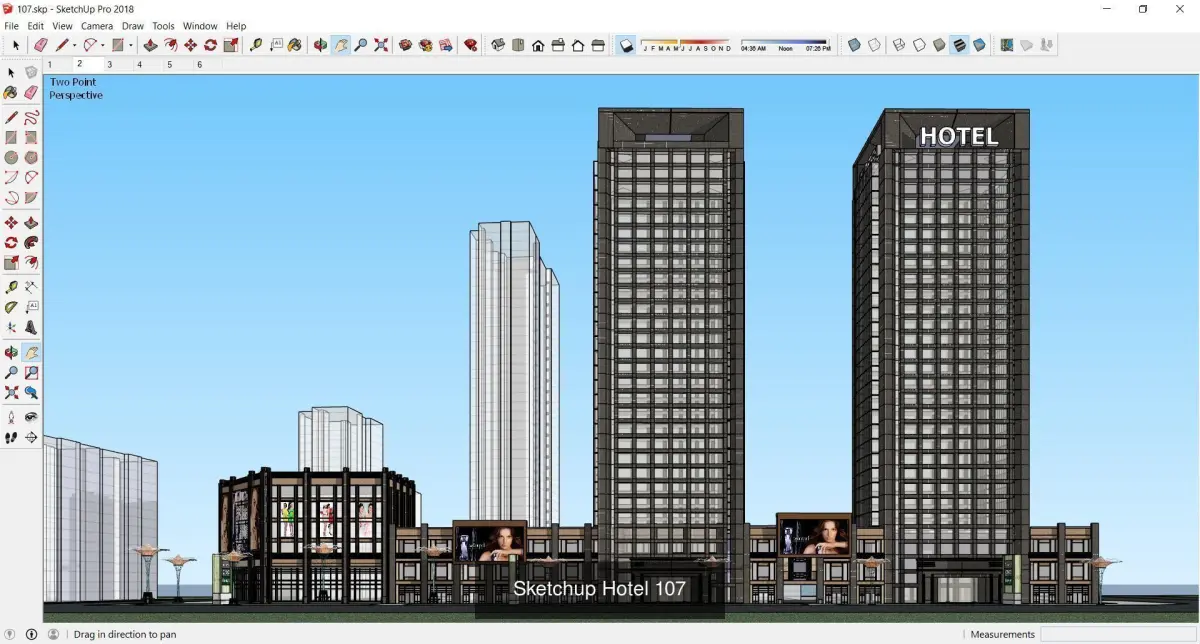Toggle Back Edges style
This screenshot has height=644, width=1200.
(874, 45)
